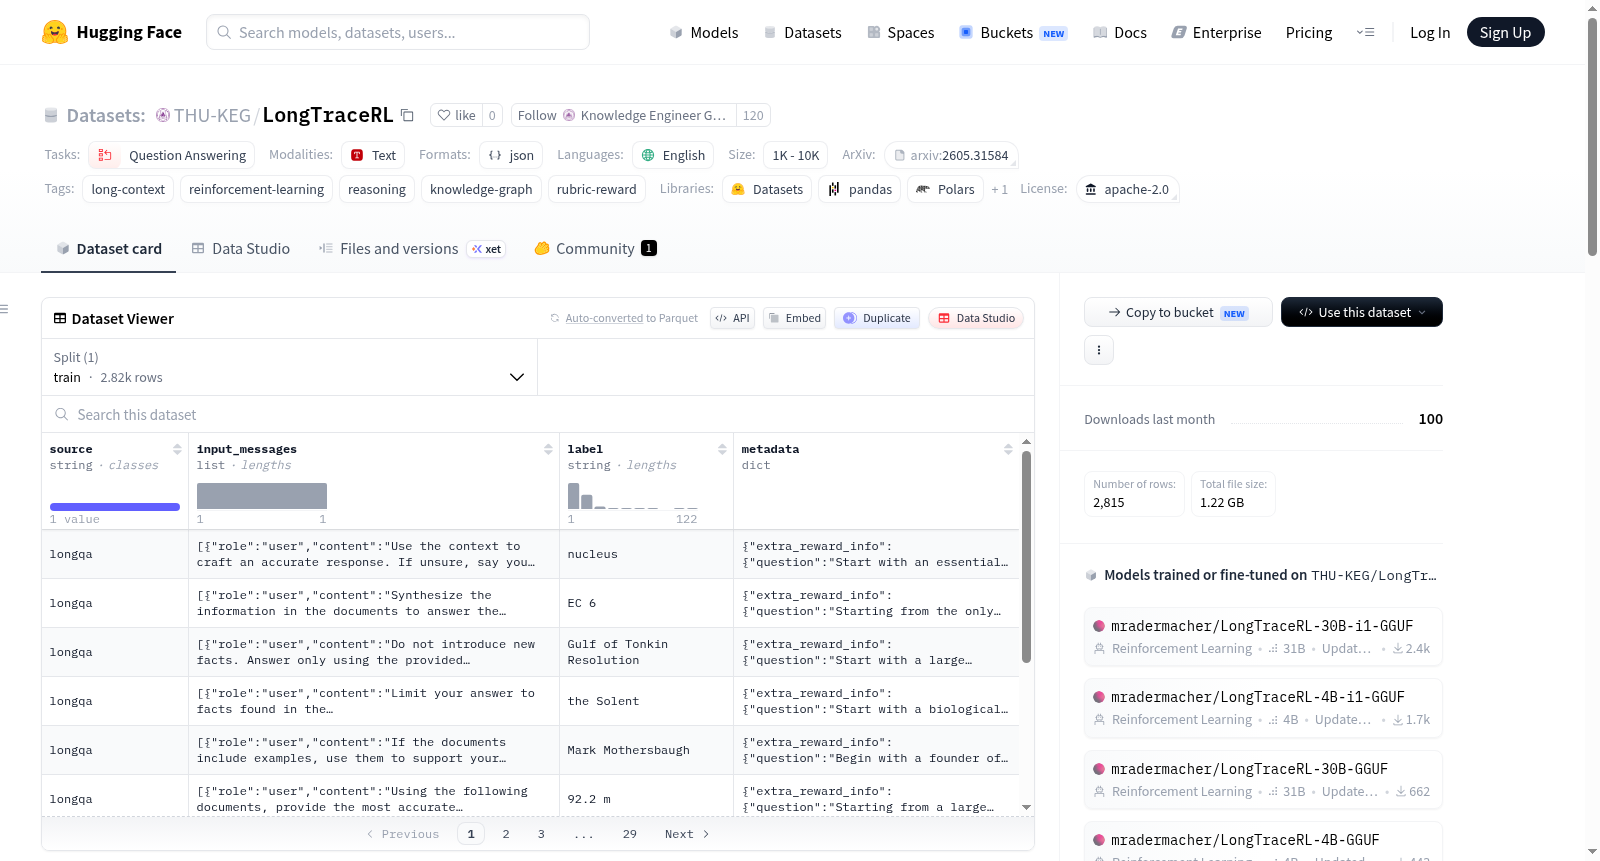1600x861 pixels.
Task: Open the arxiv:2605.31584 paper tag
Action: pyautogui.click(x=950, y=155)
